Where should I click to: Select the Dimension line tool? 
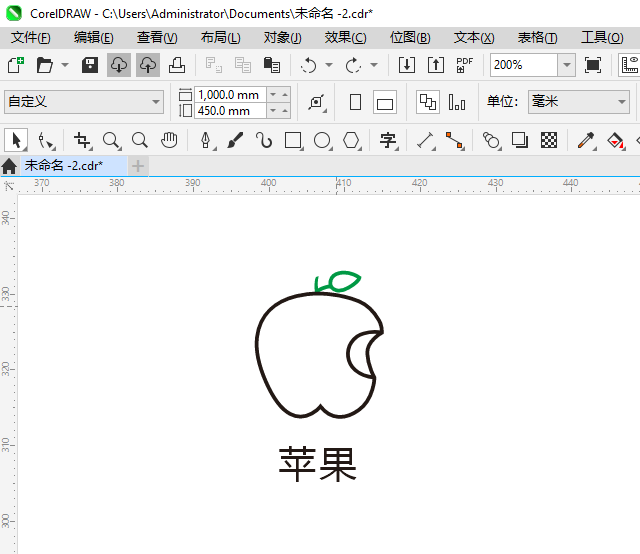click(426, 140)
